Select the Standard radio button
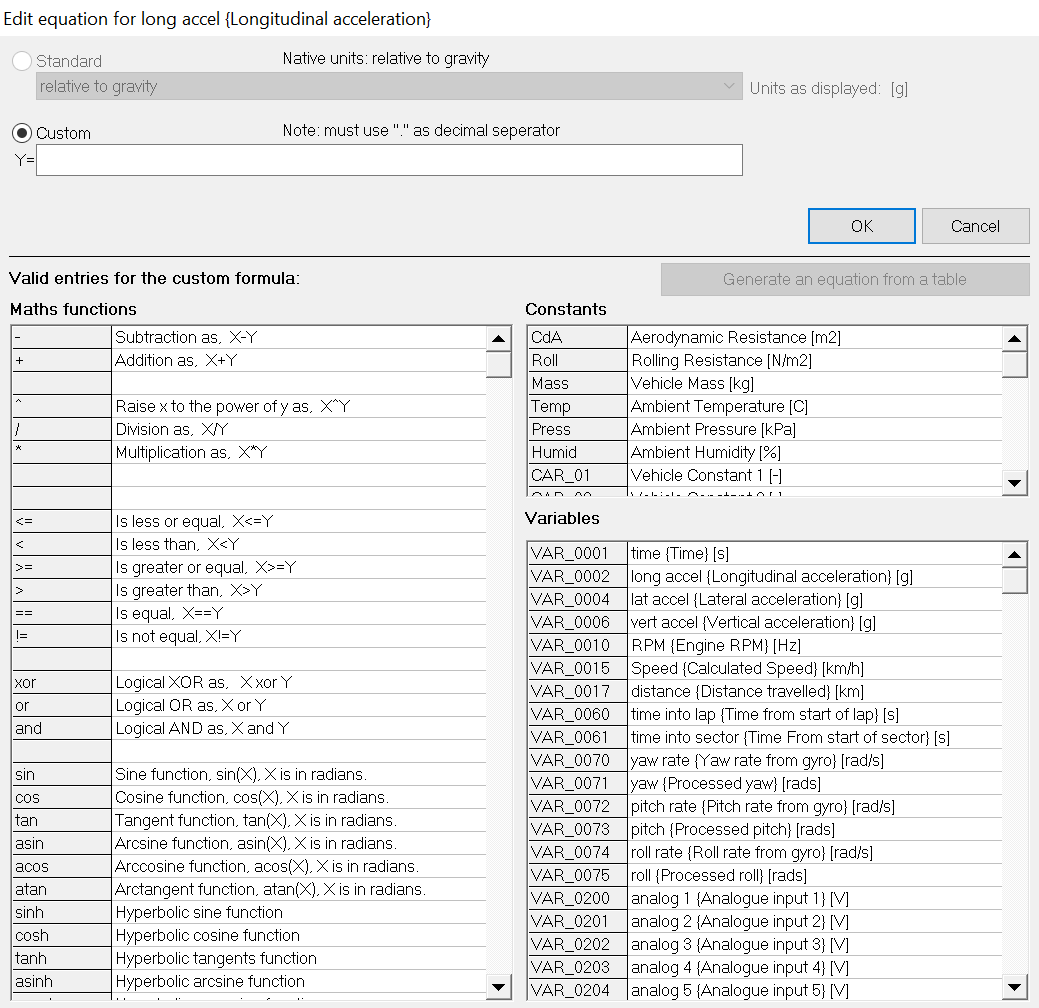The width and height of the screenshot is (1039, 1008). [x=22, y=61]
